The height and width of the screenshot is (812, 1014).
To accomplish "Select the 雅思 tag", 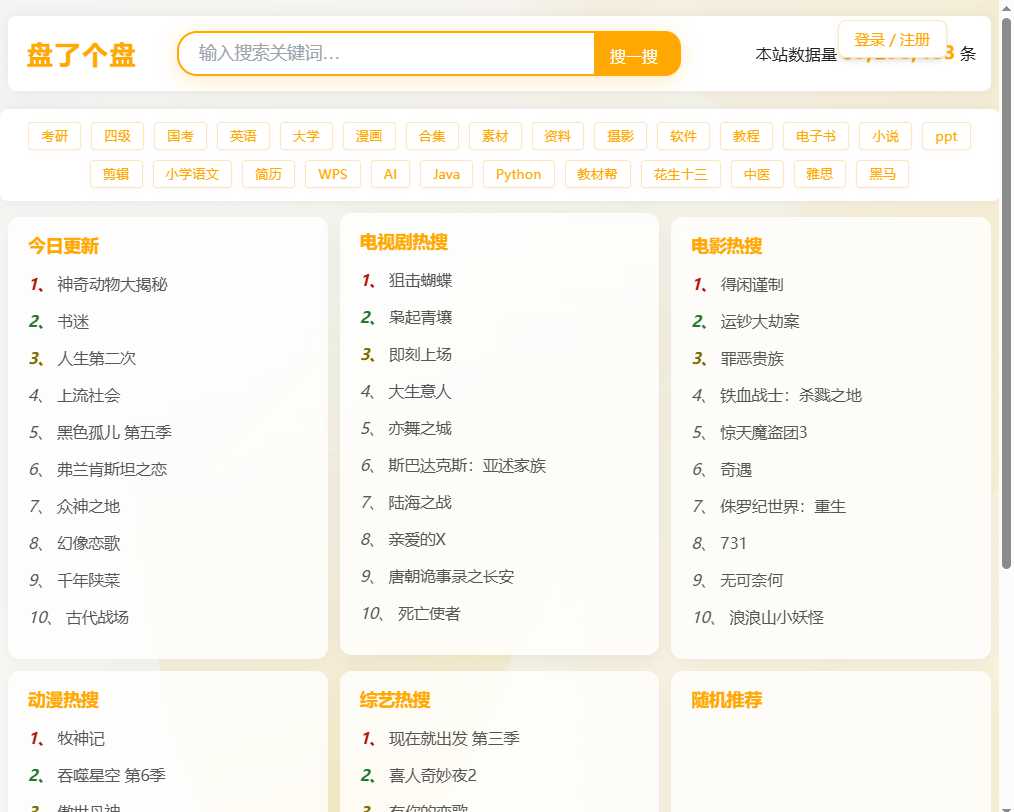I will coord(819,173).
